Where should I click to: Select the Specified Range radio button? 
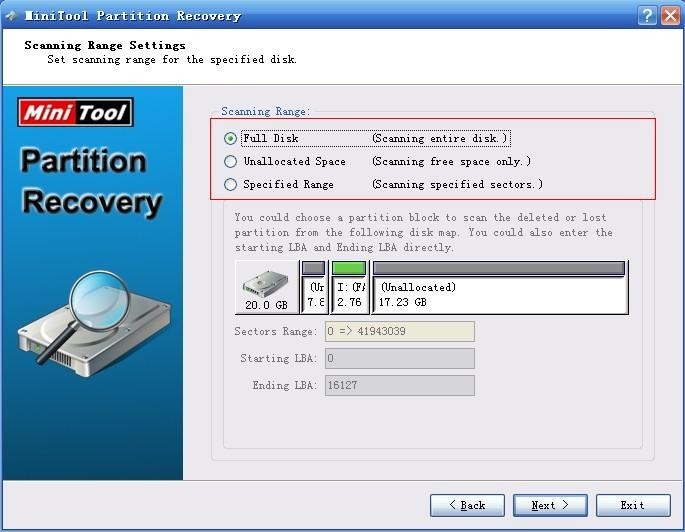(x=230, y=184)
